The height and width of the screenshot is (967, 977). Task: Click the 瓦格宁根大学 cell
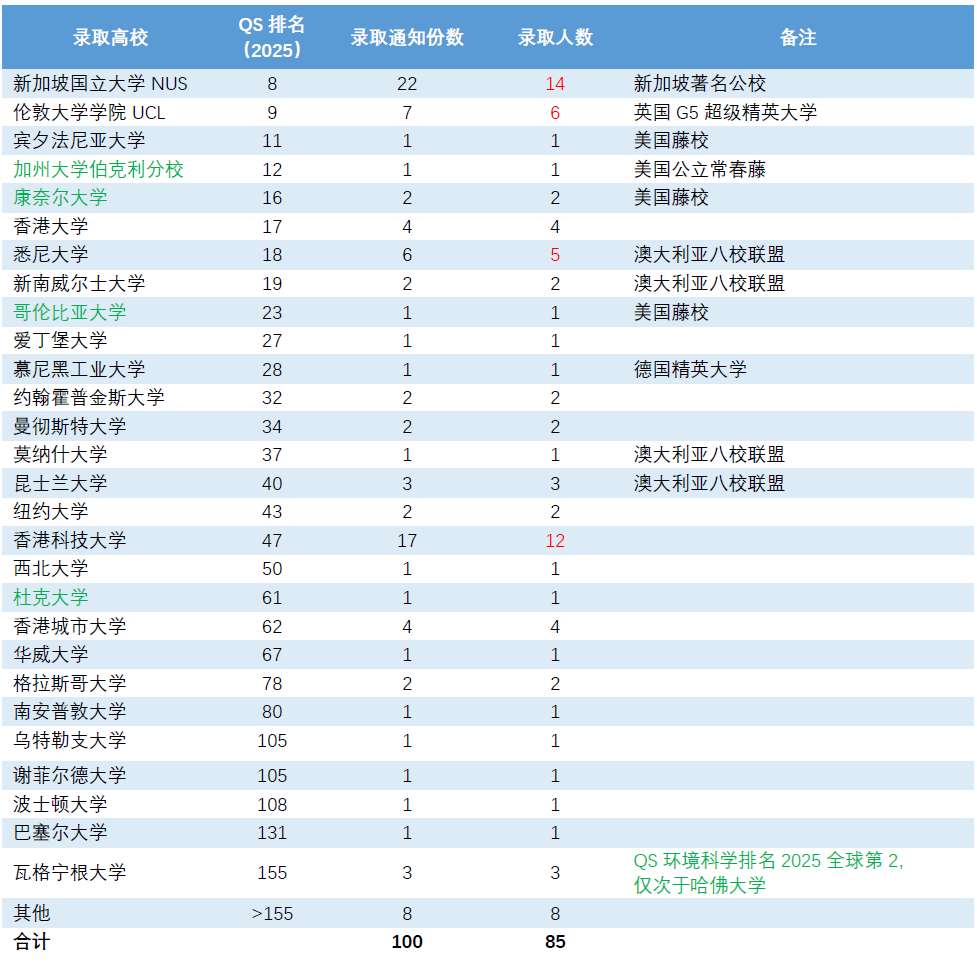[70, 873]
